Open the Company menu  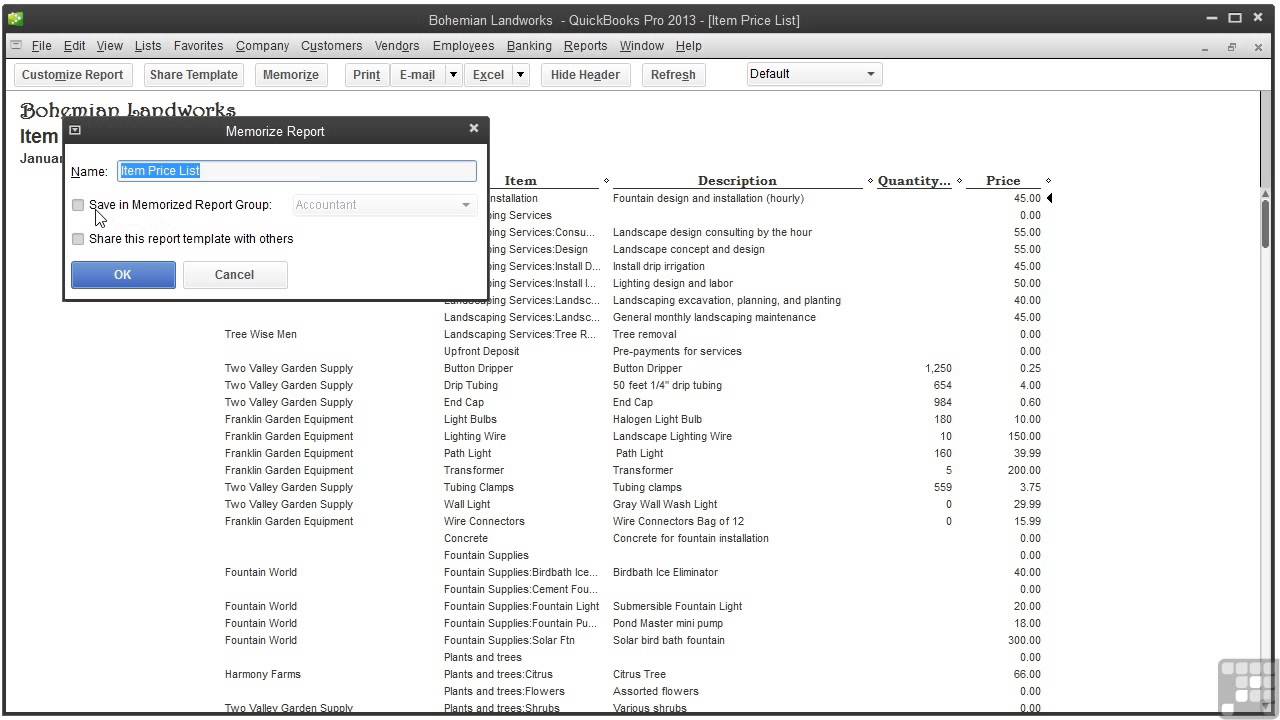[x=262, y=46]
